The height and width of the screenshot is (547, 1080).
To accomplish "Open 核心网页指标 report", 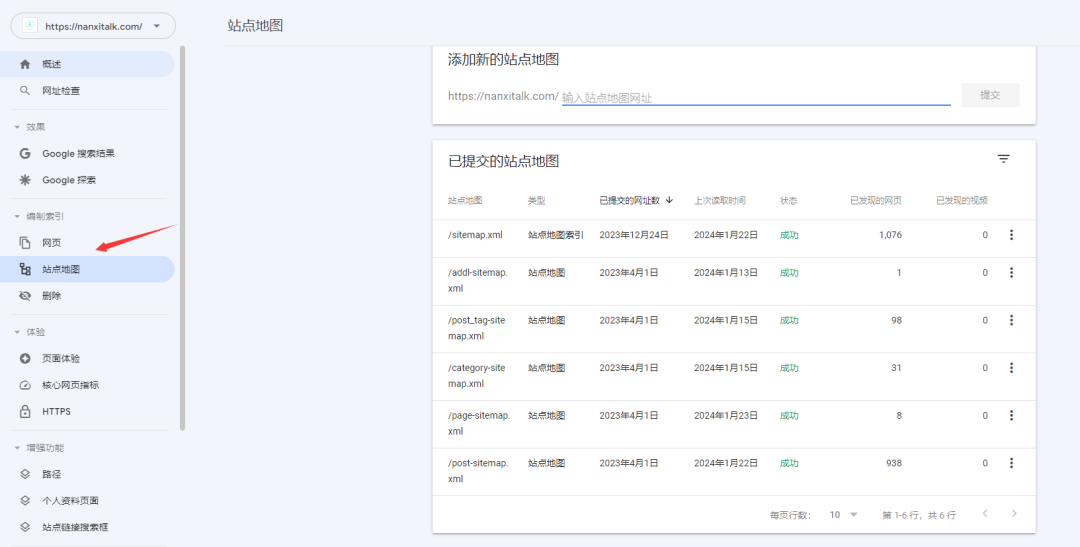I will pos(87,384).
